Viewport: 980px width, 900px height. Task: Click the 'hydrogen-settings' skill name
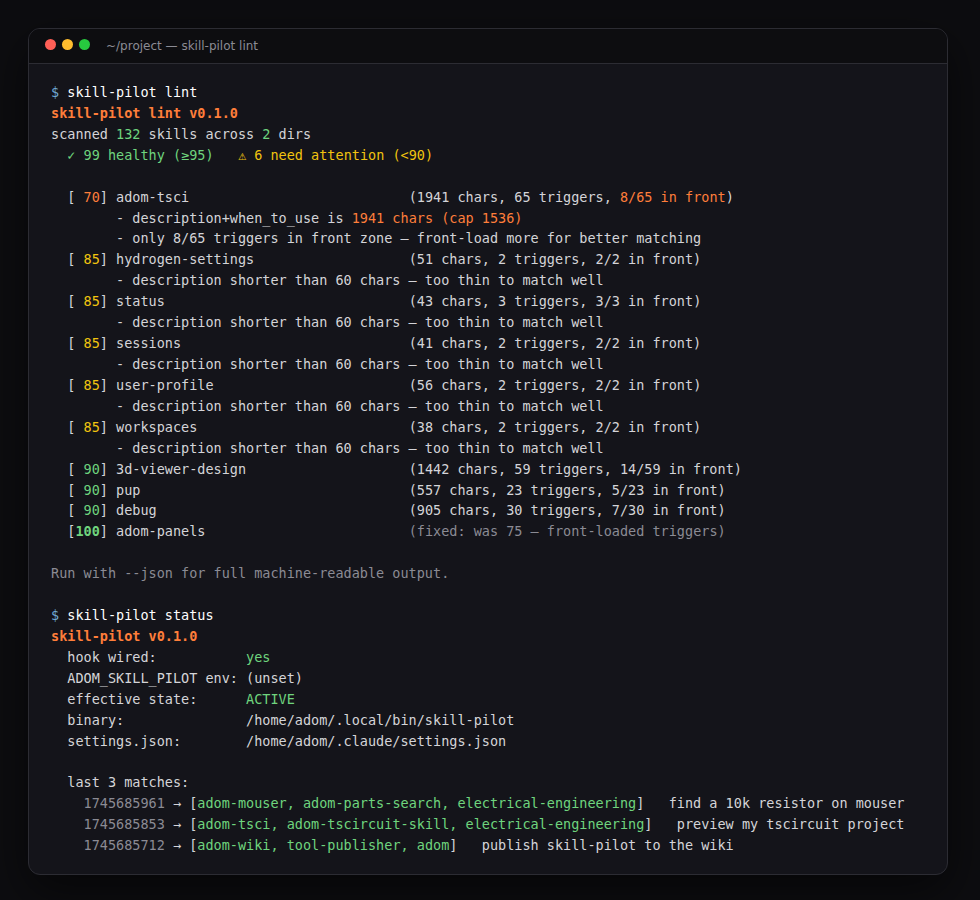tap(185, 259)
